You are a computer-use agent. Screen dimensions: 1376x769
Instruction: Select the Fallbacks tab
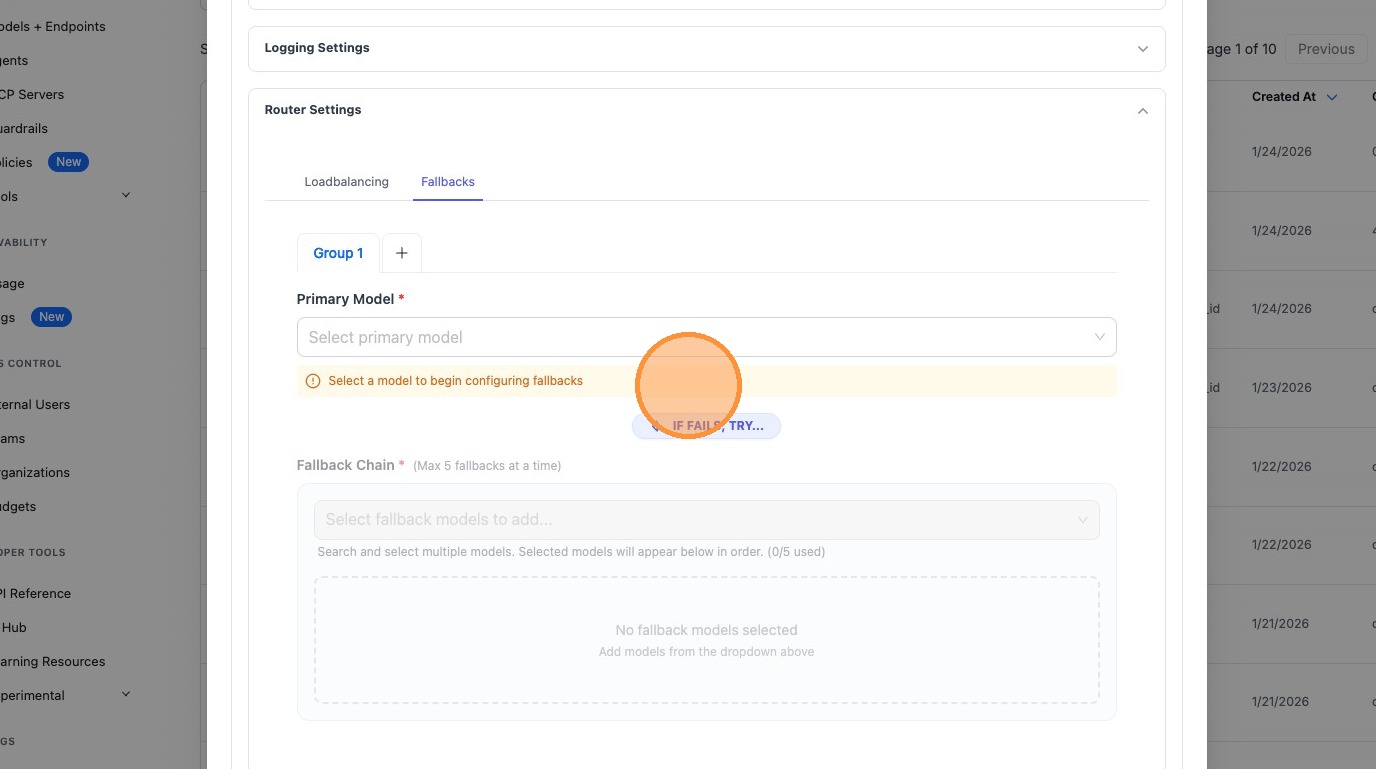tap(448, 182)
